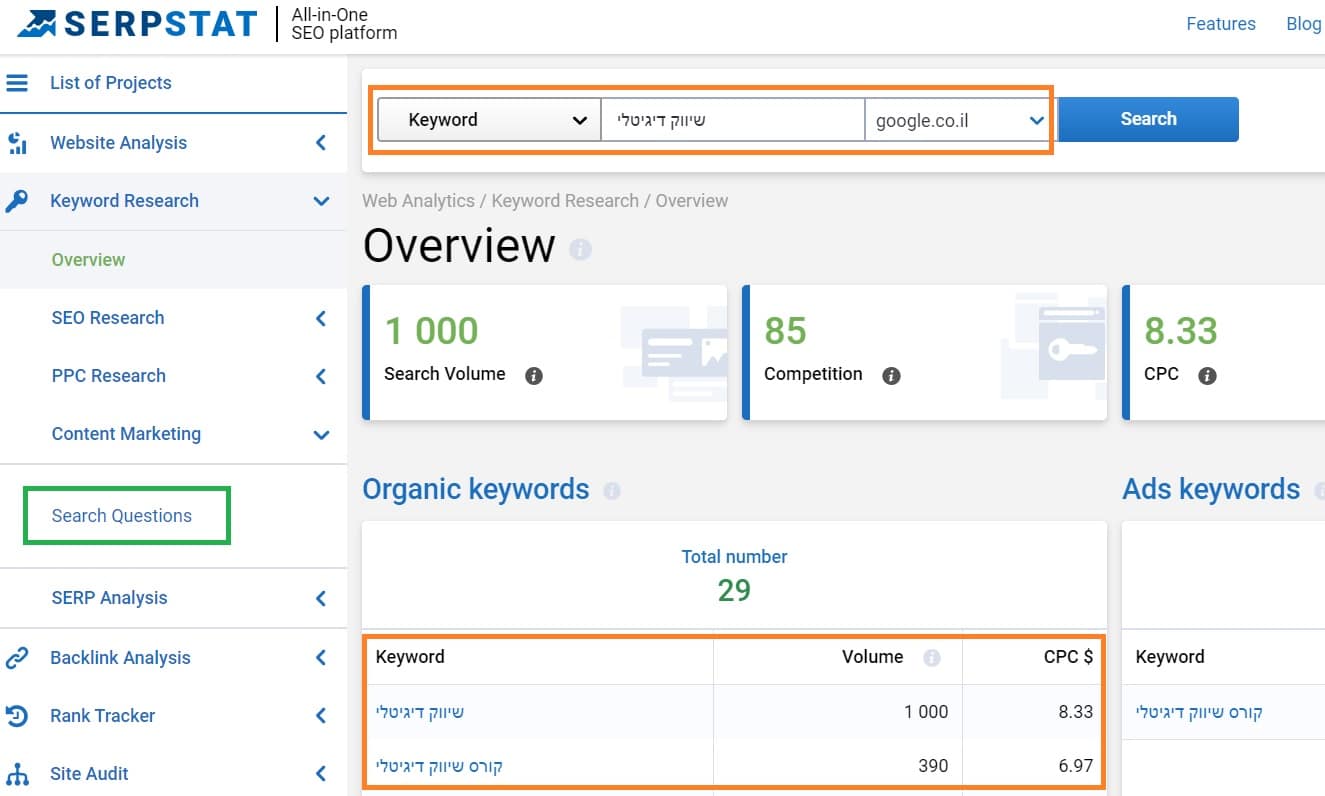Image resolution: width=1325 pixels, height=796 pixels.
Task: Click the keyword search input field
Action: (x=732, y=120)
